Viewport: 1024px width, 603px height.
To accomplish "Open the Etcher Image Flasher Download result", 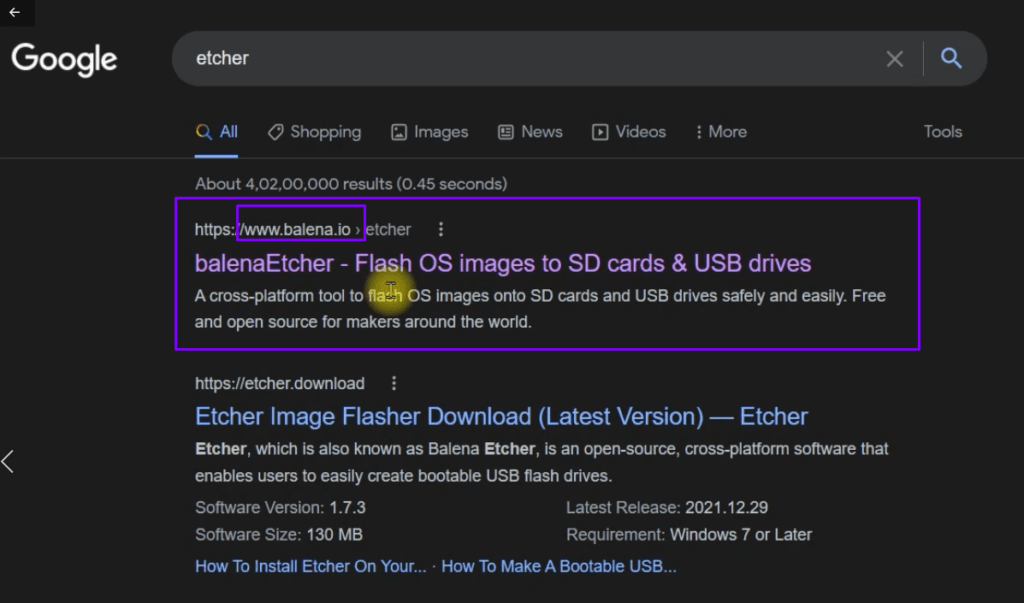I will point(502,417).
